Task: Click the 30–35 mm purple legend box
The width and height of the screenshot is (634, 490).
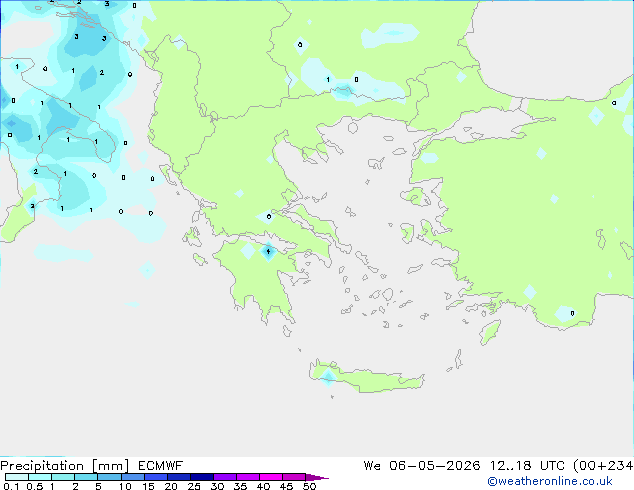Action: click(x=225, y=477)
